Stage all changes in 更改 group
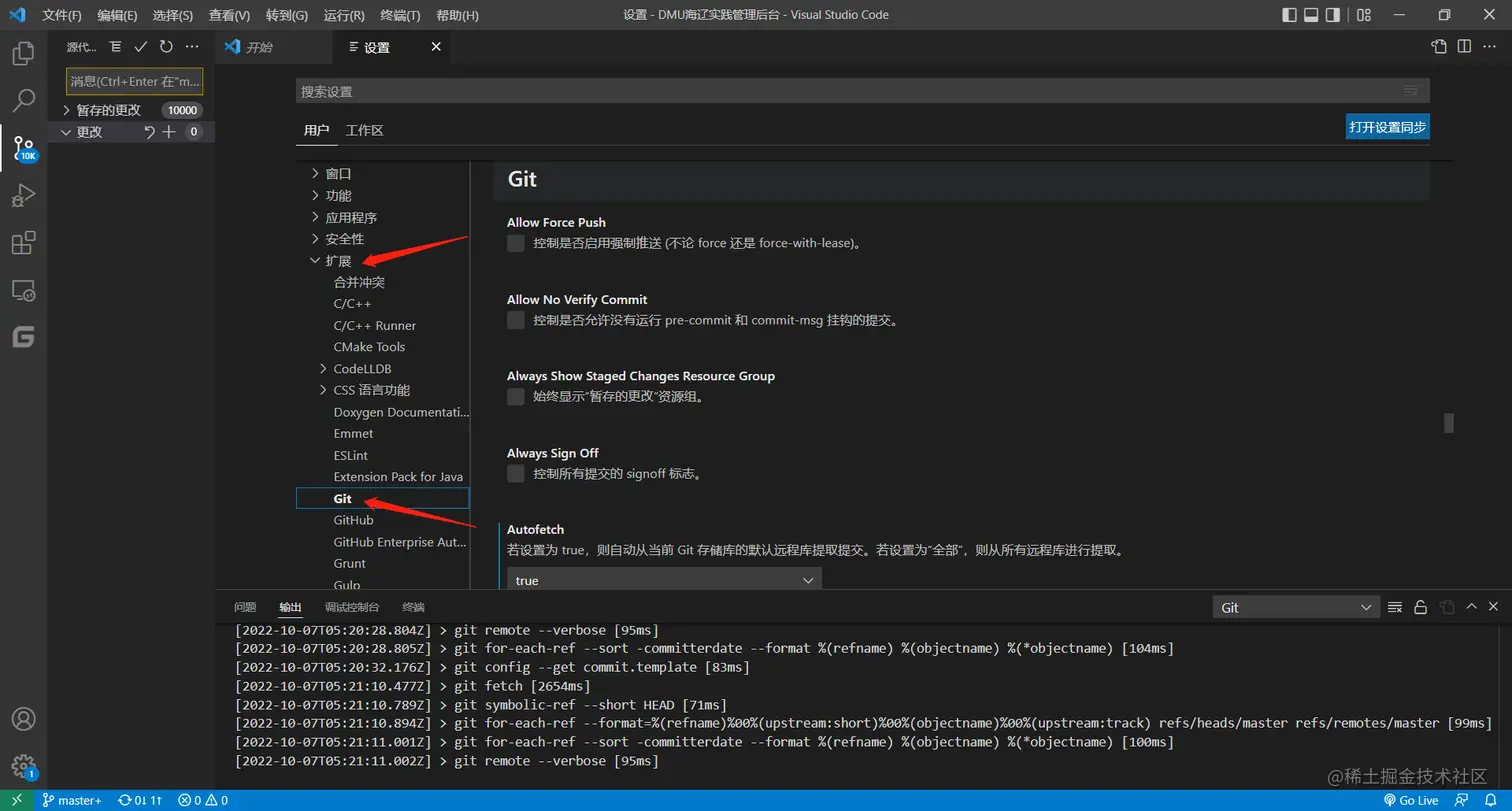1512x811 pixels. tap(169, 132)
